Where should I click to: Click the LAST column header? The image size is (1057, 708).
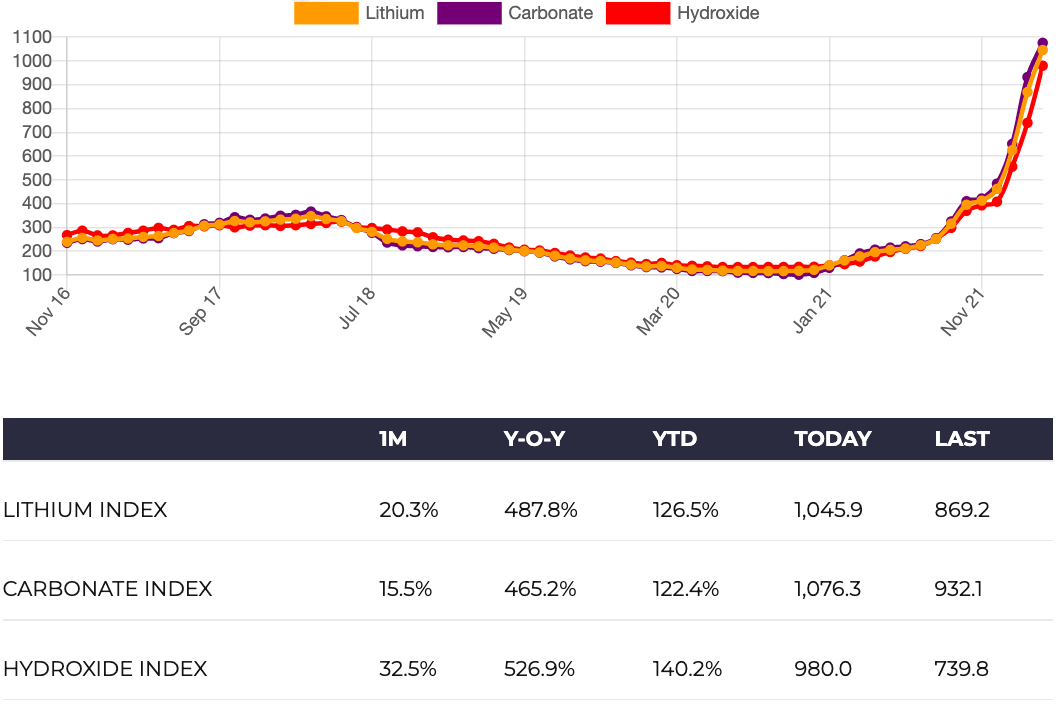(961, 439)
